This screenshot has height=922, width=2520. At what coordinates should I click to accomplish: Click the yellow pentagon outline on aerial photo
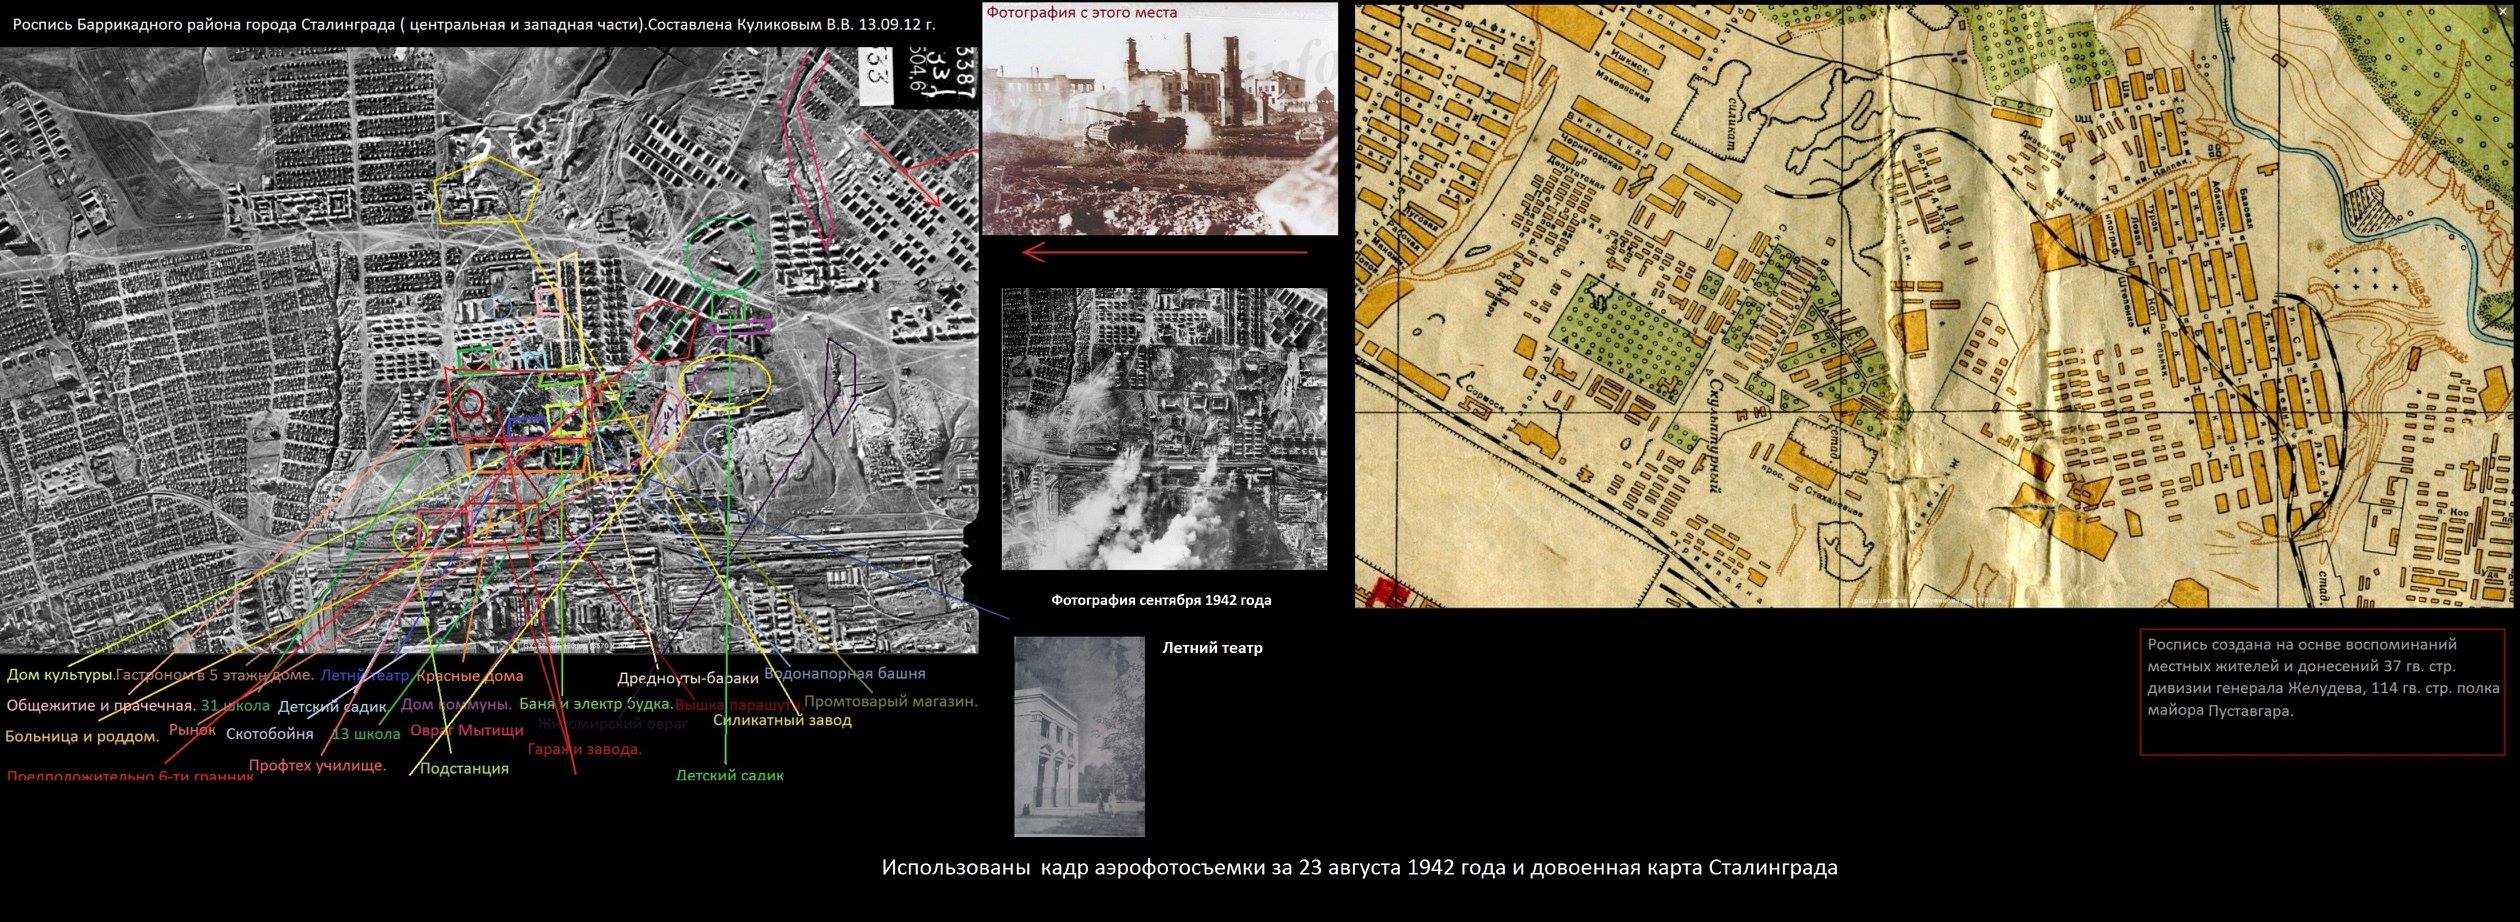point(487,190)
